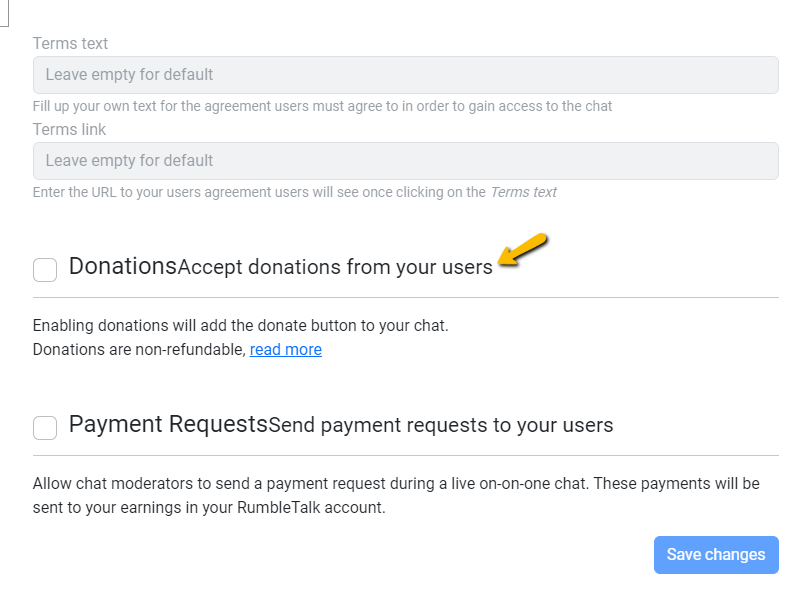The image size is (800, 600).
Task: Select the Terms text field label
Action: (70, 43)
